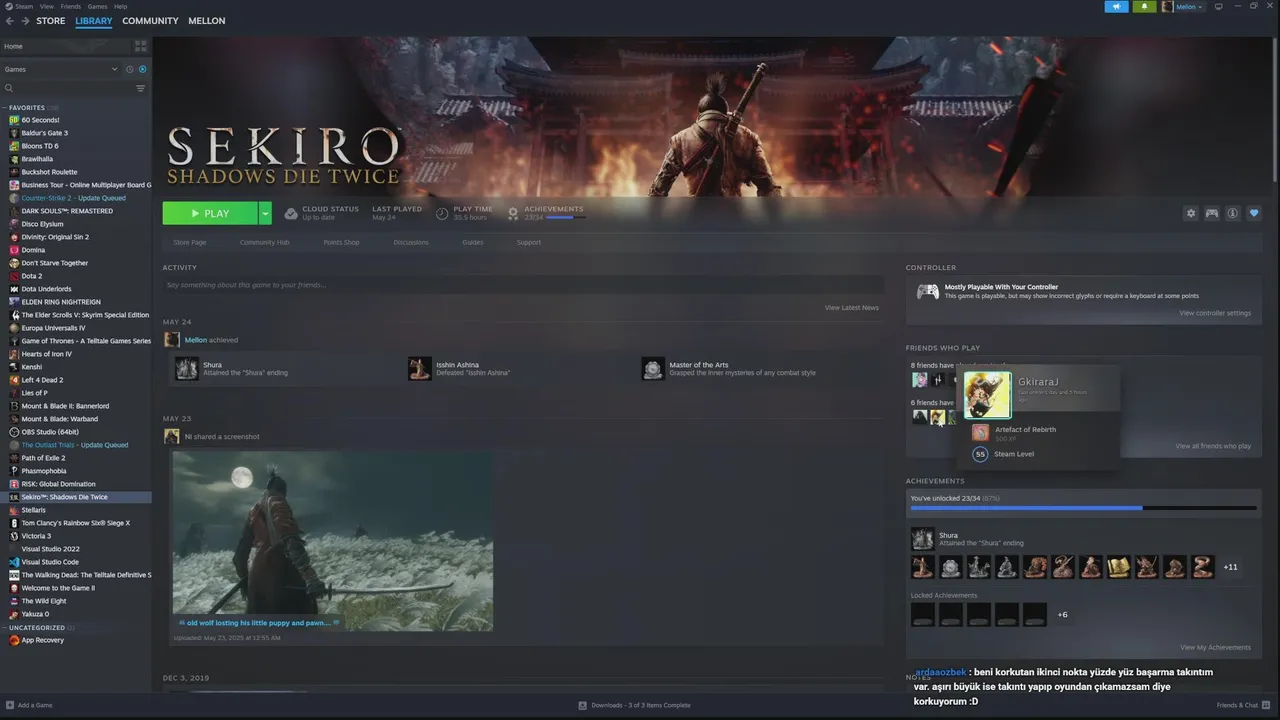Image resolution: width=1280 pixels, height=720 pixels.
Task: Open the shared Sekiro screenshot thumbnail
Action: 333,541
